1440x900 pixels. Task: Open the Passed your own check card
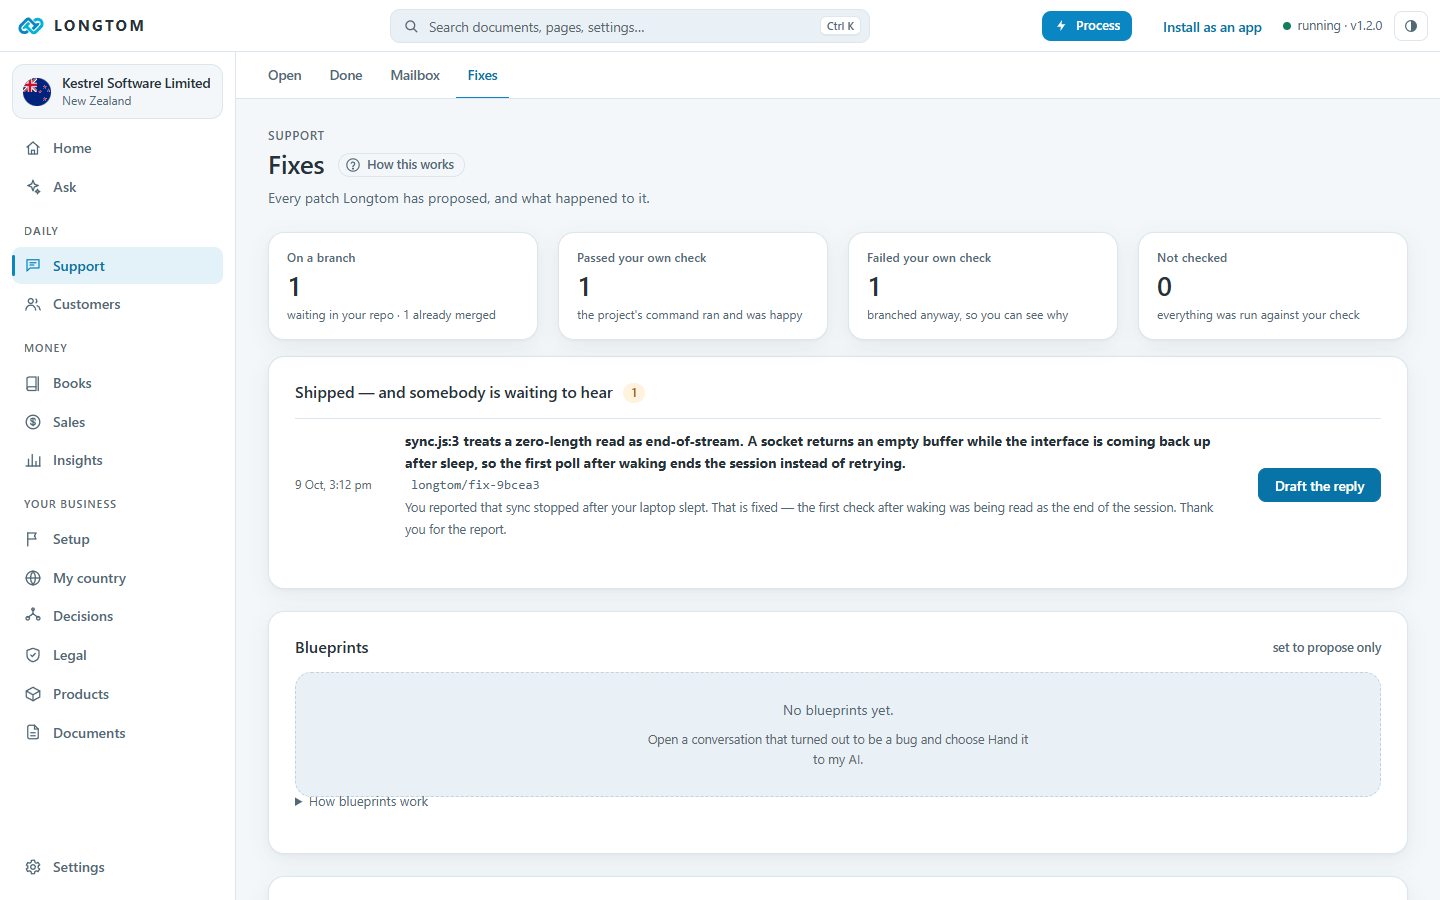tap(693, 286)
